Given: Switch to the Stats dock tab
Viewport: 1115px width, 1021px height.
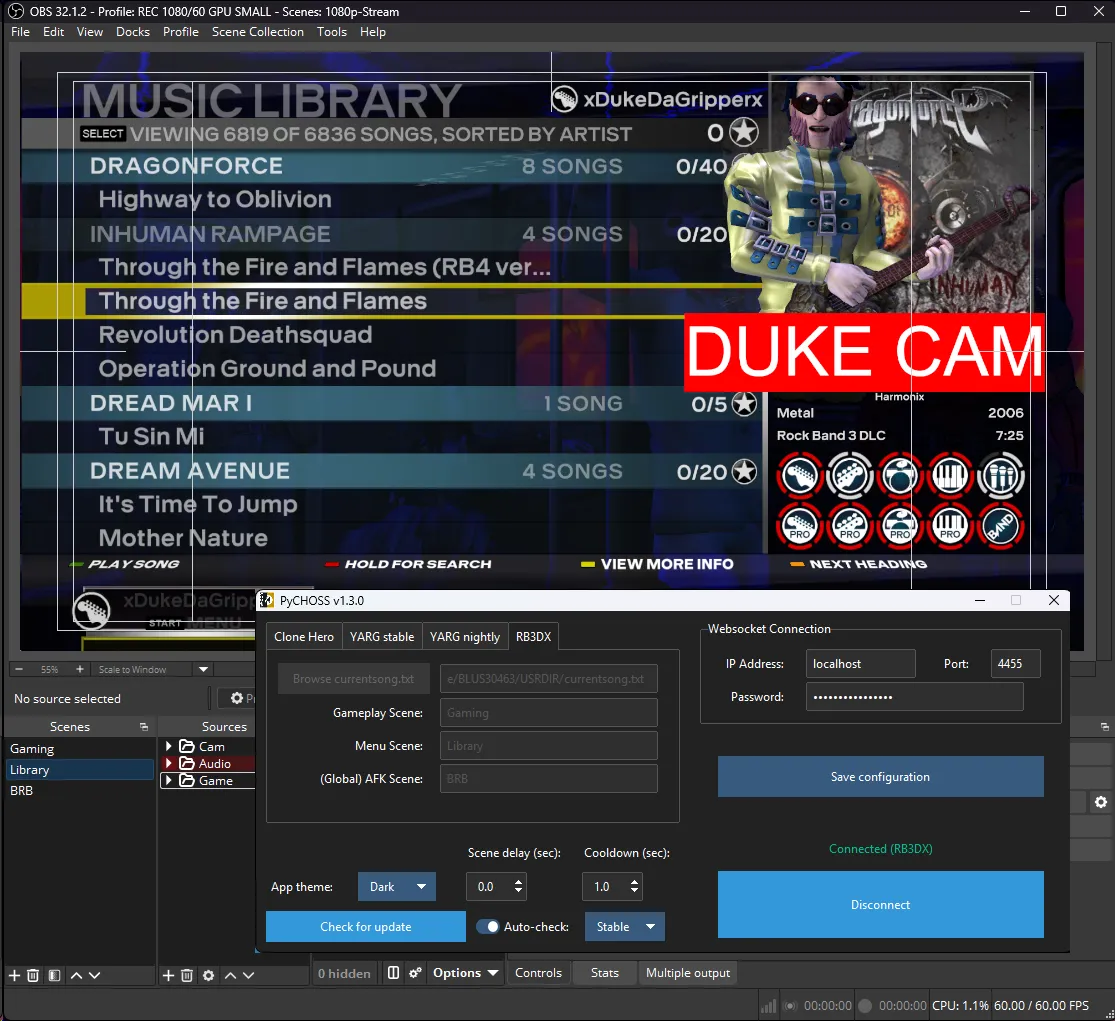Looking at the screenshot, I should pos(604,973).
